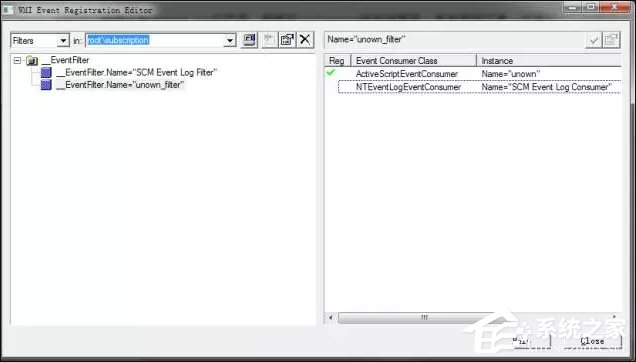Image resolution: width=636 pixels, height=362 pixels.
Task: Collapse the __EventFilter tree node
Action: click(x=17, y=61)
